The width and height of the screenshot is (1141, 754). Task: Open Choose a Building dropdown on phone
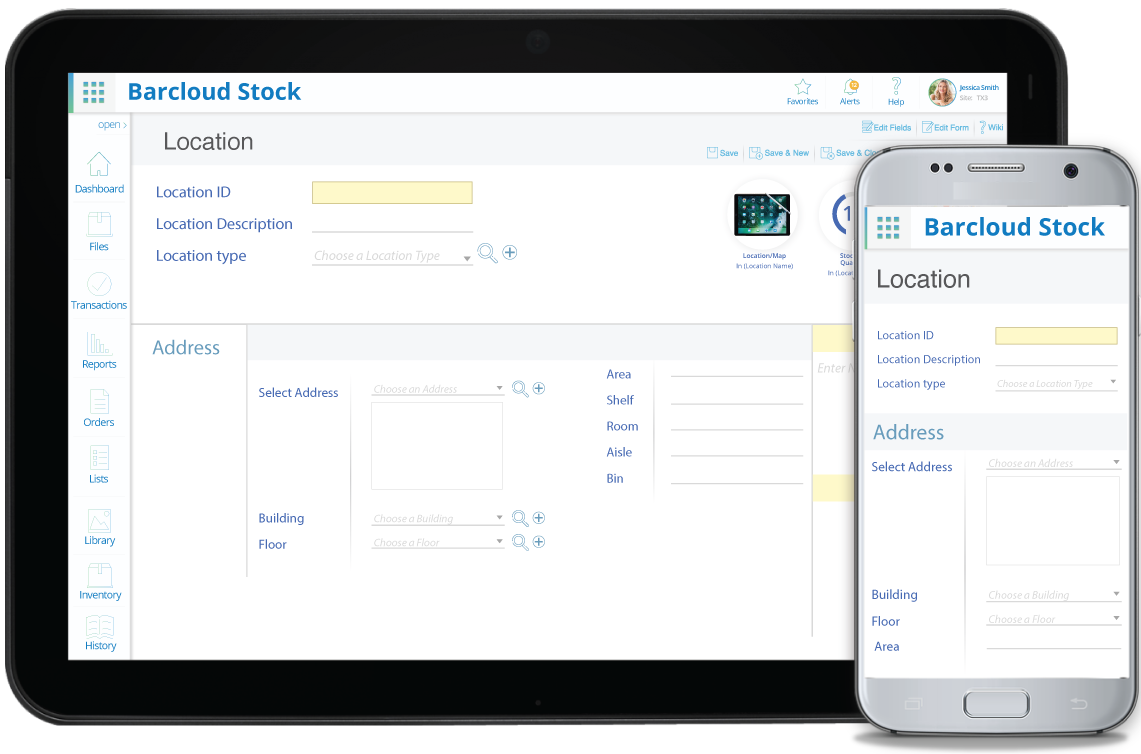(1053, 595)
